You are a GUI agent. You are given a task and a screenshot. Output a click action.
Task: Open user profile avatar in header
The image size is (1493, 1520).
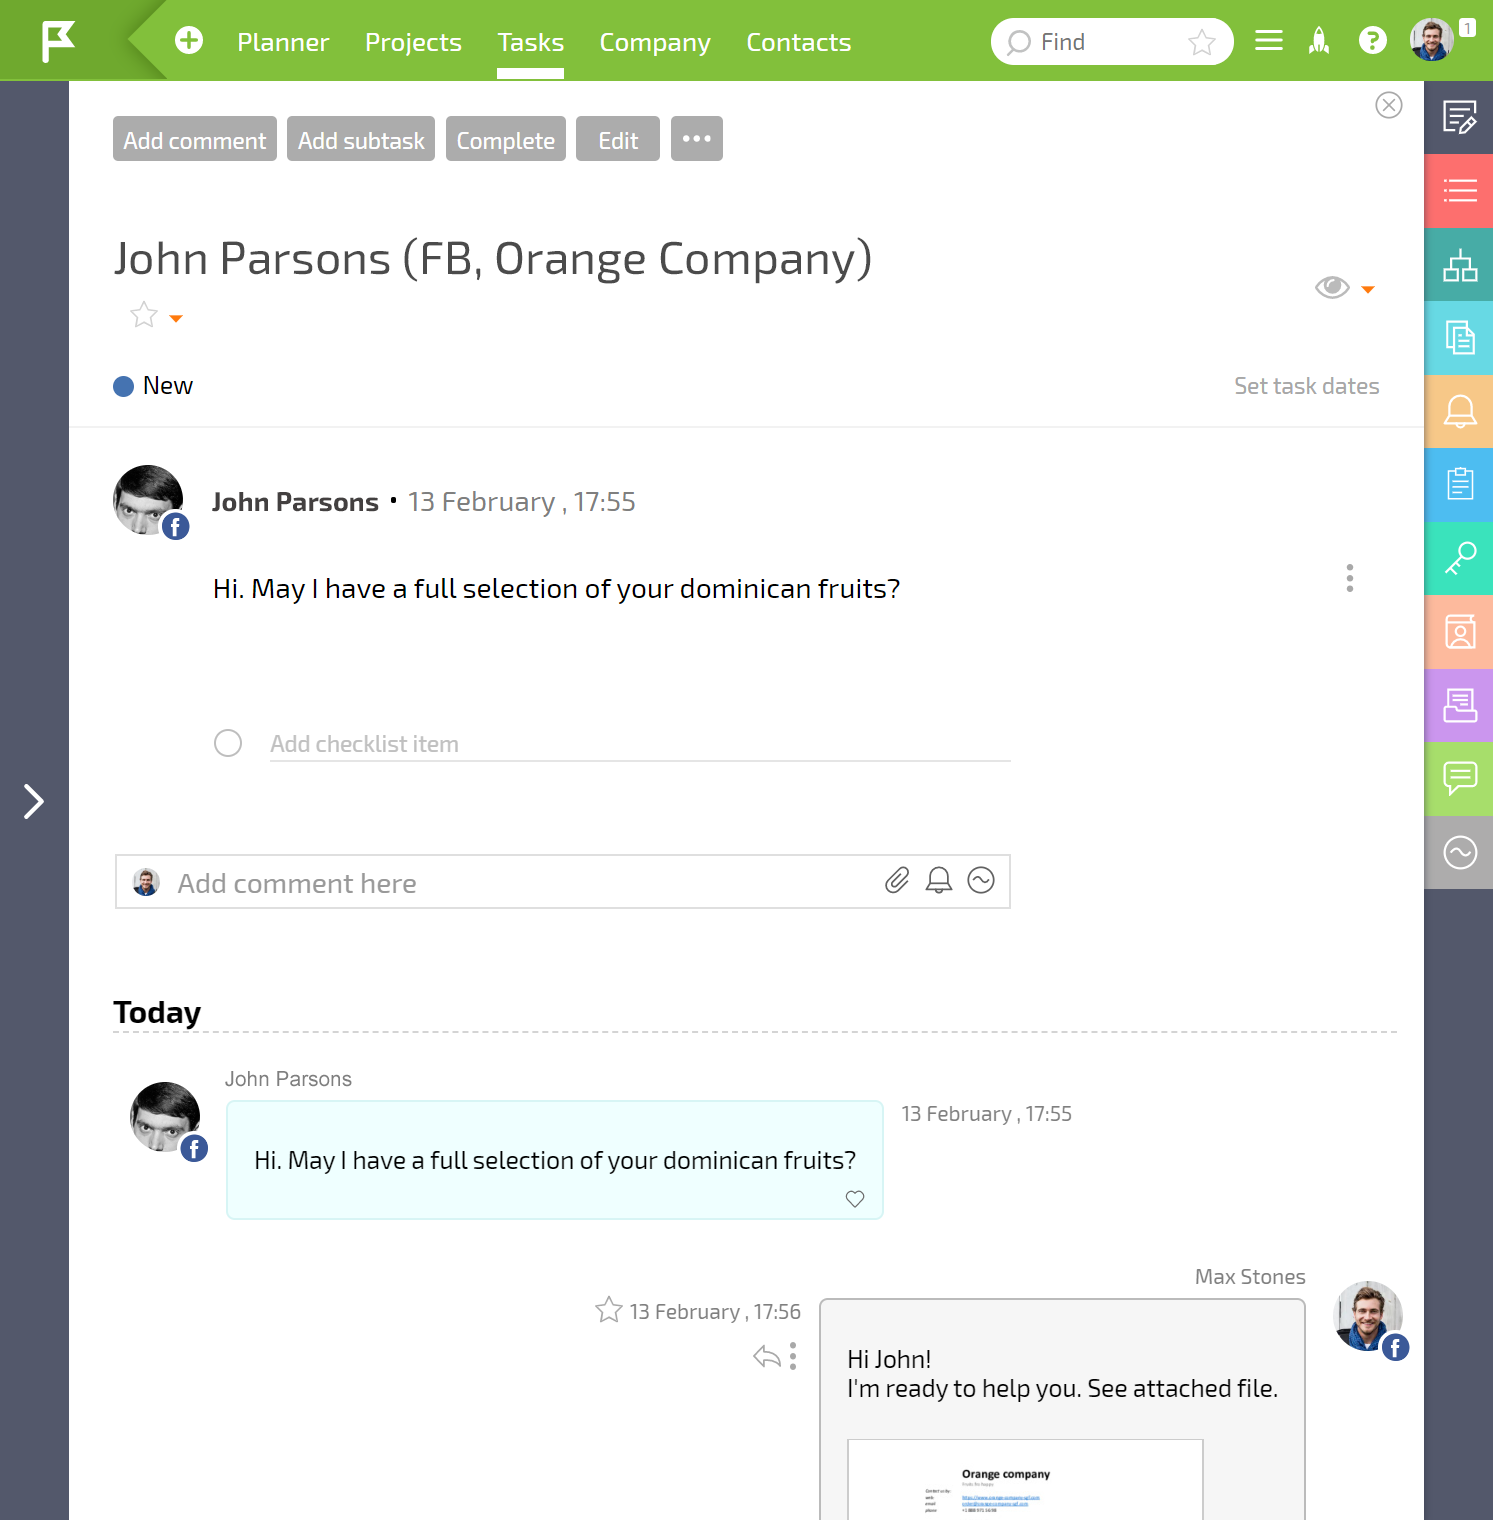[x=1432, y=40]
